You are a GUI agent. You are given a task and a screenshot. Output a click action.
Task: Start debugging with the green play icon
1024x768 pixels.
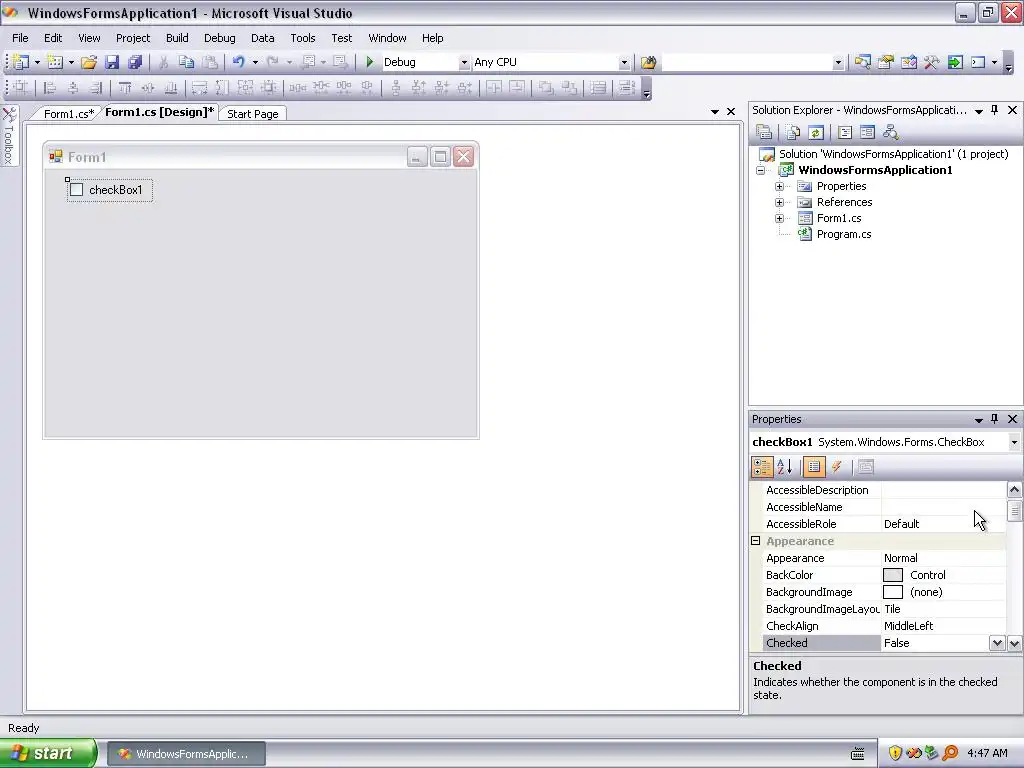[x=370, y=62]
